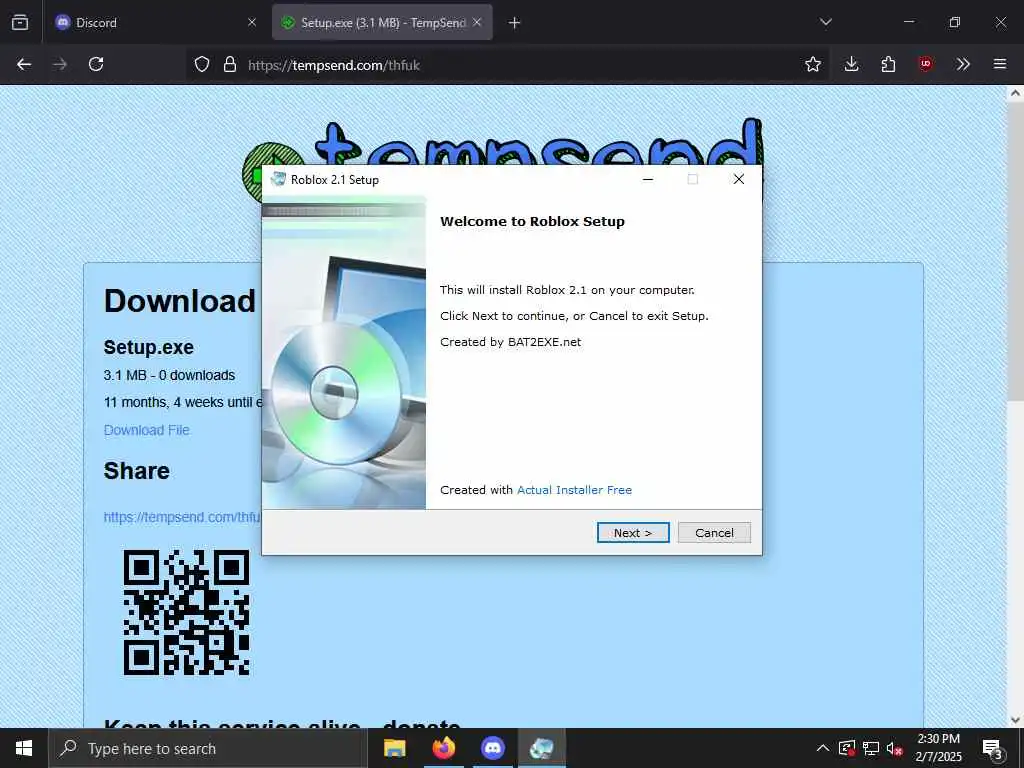Screen dimensions: 1024x768
Task: Open the tracking protection shield
Action: pos(202,65)
